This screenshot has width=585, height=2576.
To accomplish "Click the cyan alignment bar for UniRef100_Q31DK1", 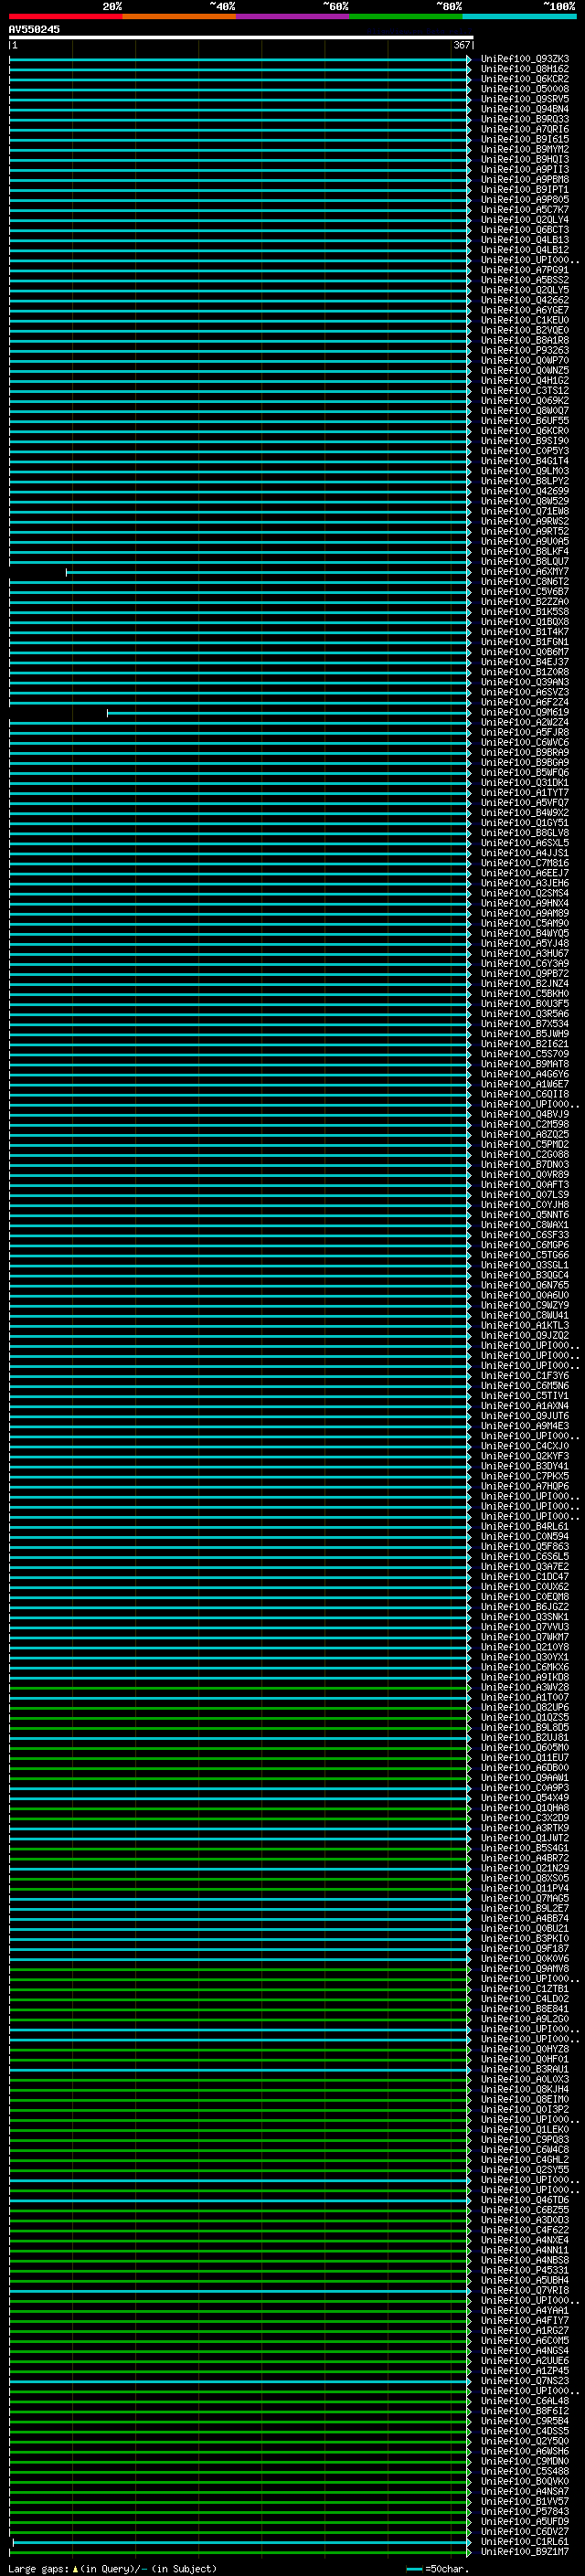I will (240, 783).
